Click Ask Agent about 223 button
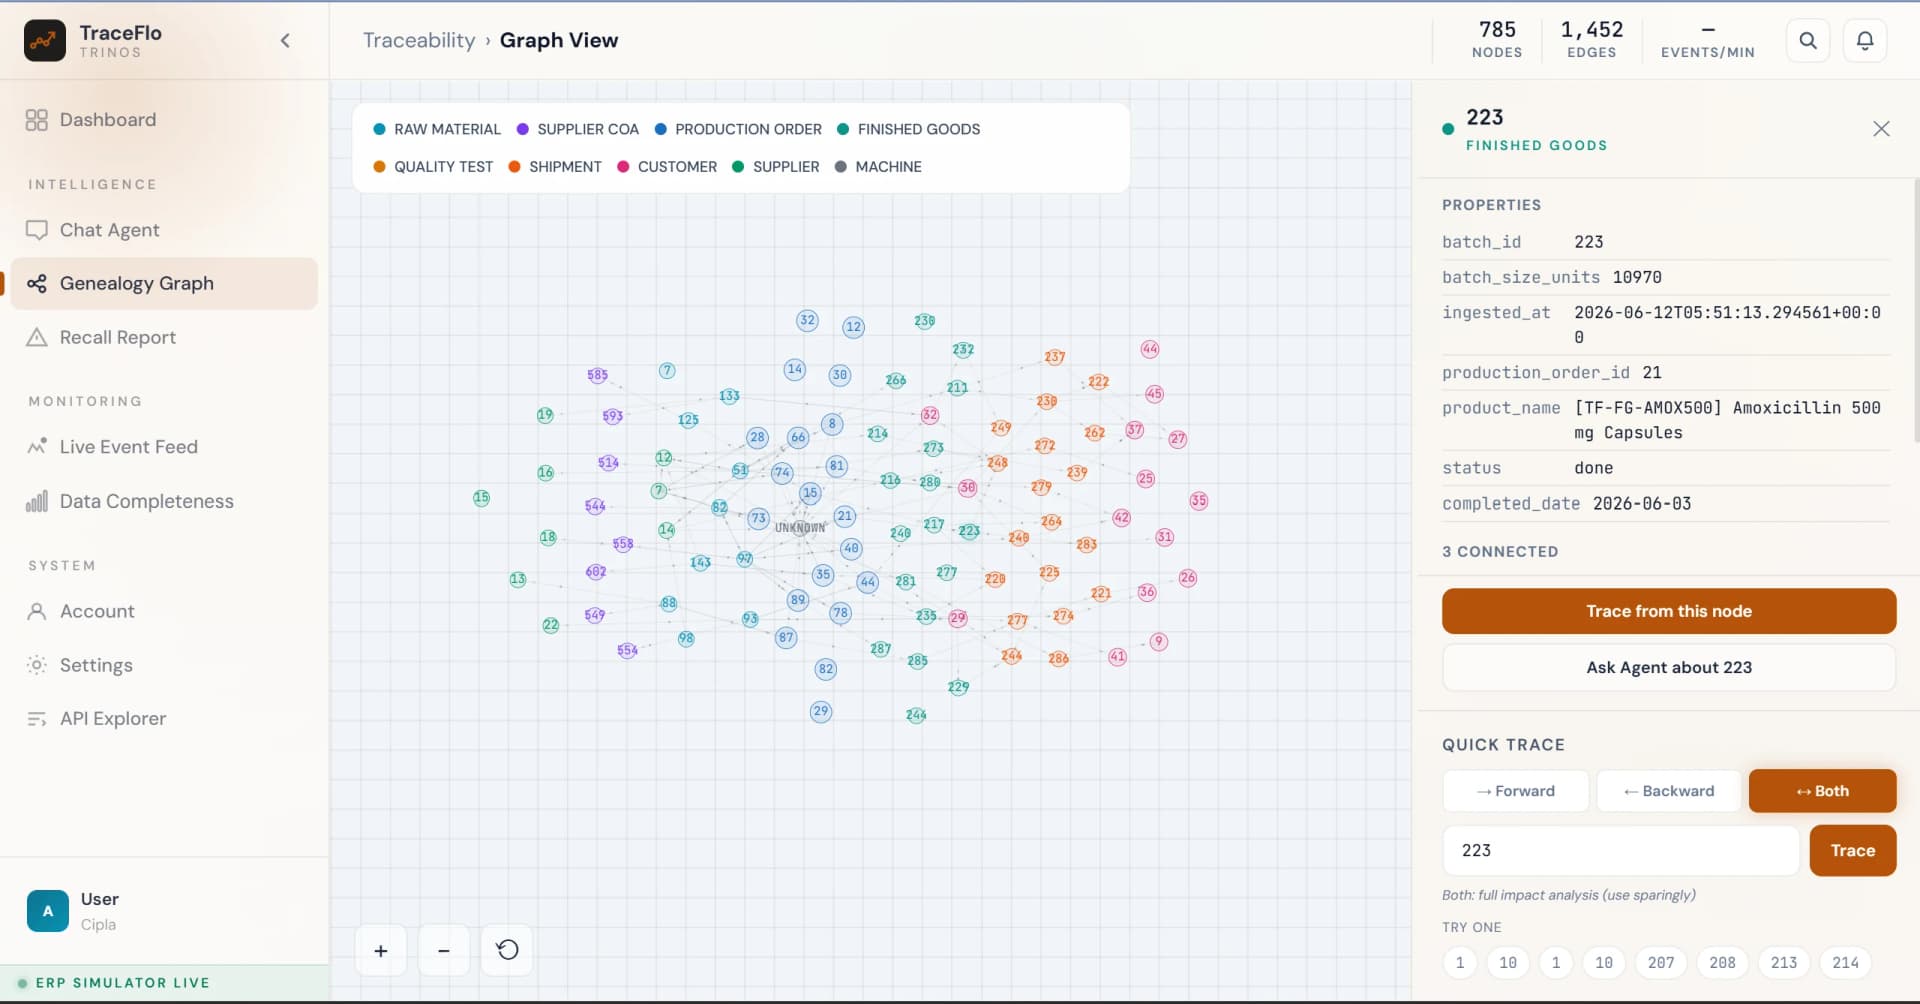This screenshot has height=1004, width=1920. [1669, 667]
